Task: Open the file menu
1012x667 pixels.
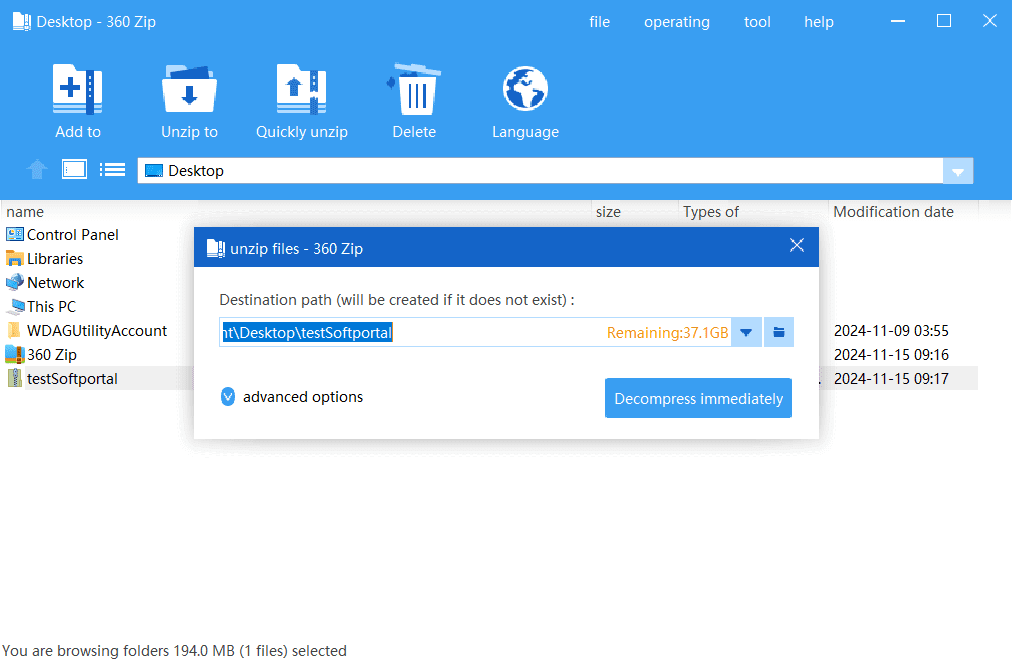Action: pyautogui.click(x=600, y=22)
